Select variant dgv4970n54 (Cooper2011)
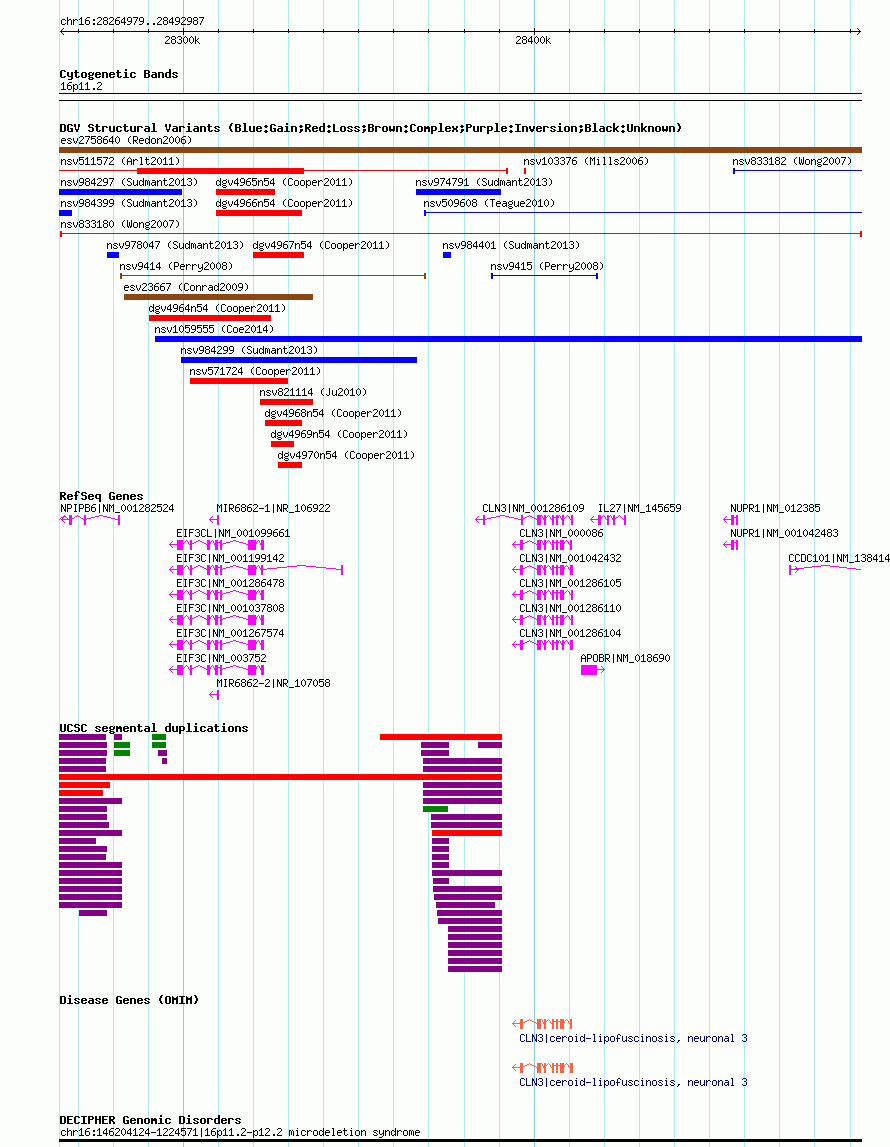 tap(346, 456)
